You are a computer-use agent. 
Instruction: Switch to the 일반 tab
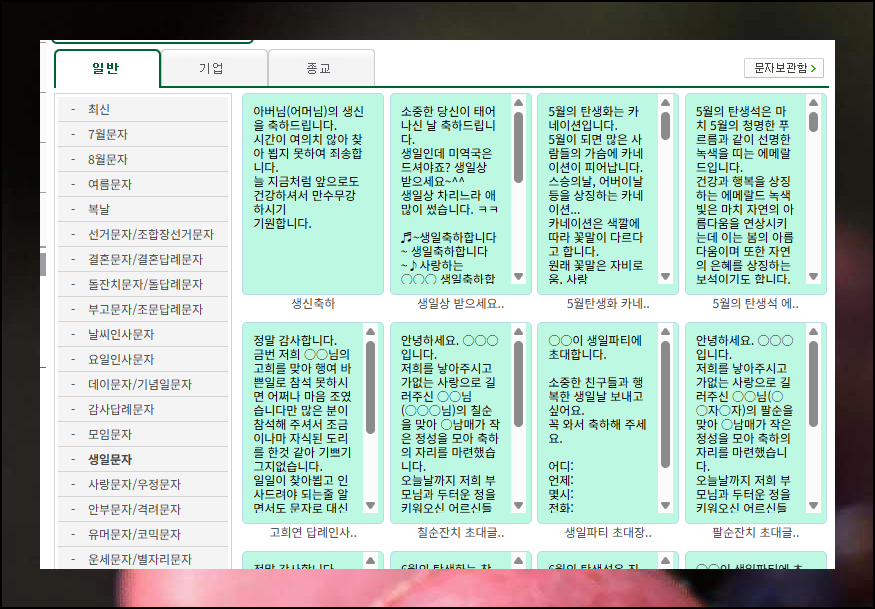(107, 69)
